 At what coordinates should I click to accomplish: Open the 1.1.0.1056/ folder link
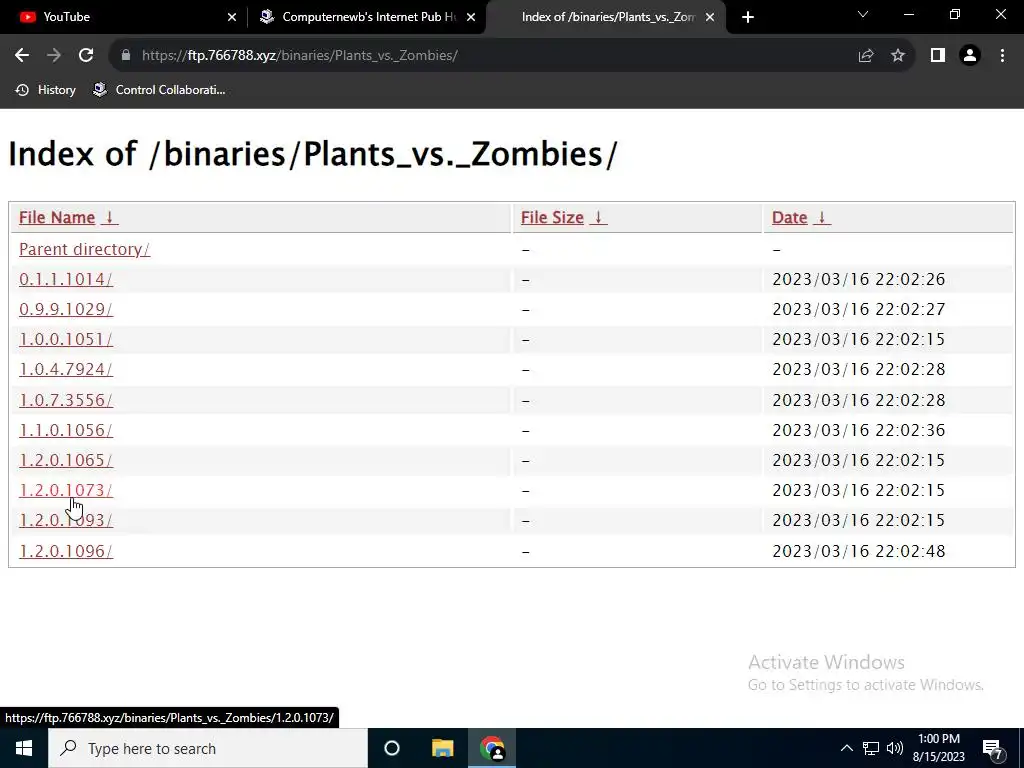(66, 430)
